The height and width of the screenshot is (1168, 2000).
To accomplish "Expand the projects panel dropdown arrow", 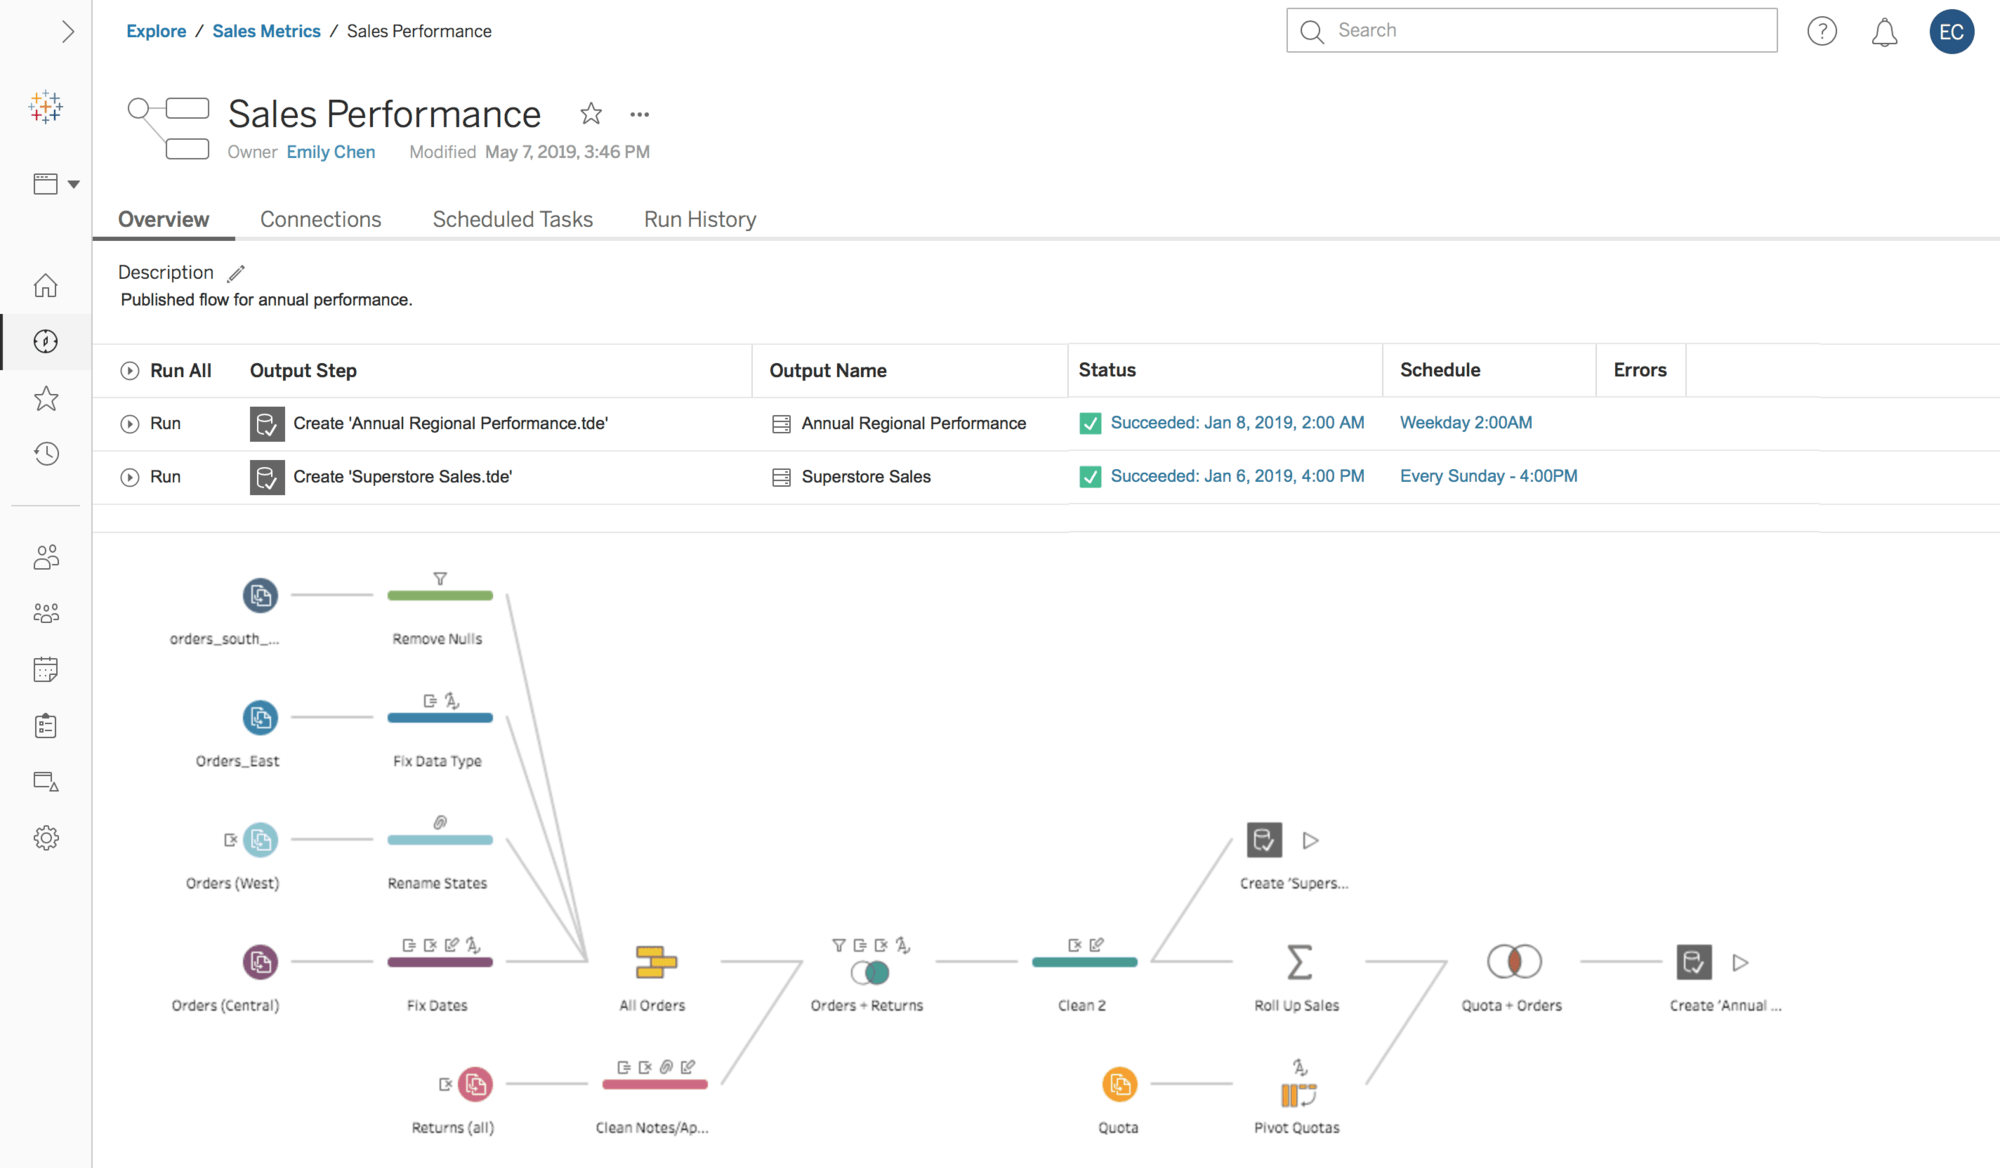I will coord(74,184).
